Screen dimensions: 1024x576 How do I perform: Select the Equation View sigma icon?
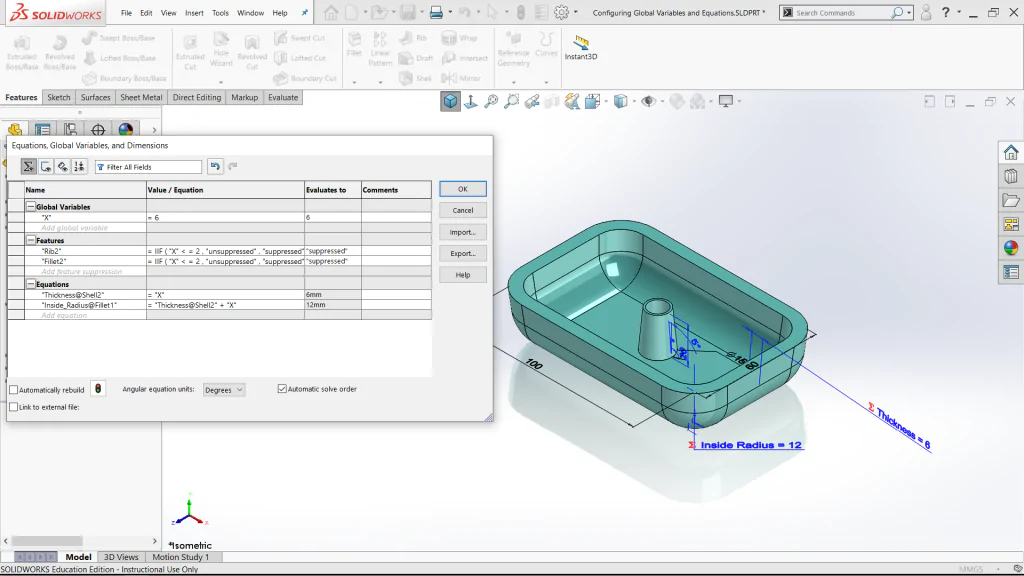click(x=28, y=167)
